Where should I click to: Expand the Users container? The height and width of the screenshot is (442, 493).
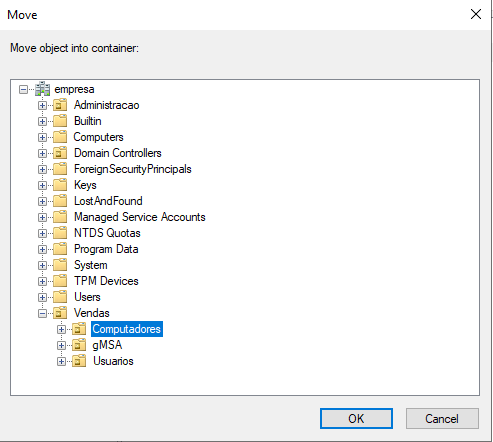42,297
